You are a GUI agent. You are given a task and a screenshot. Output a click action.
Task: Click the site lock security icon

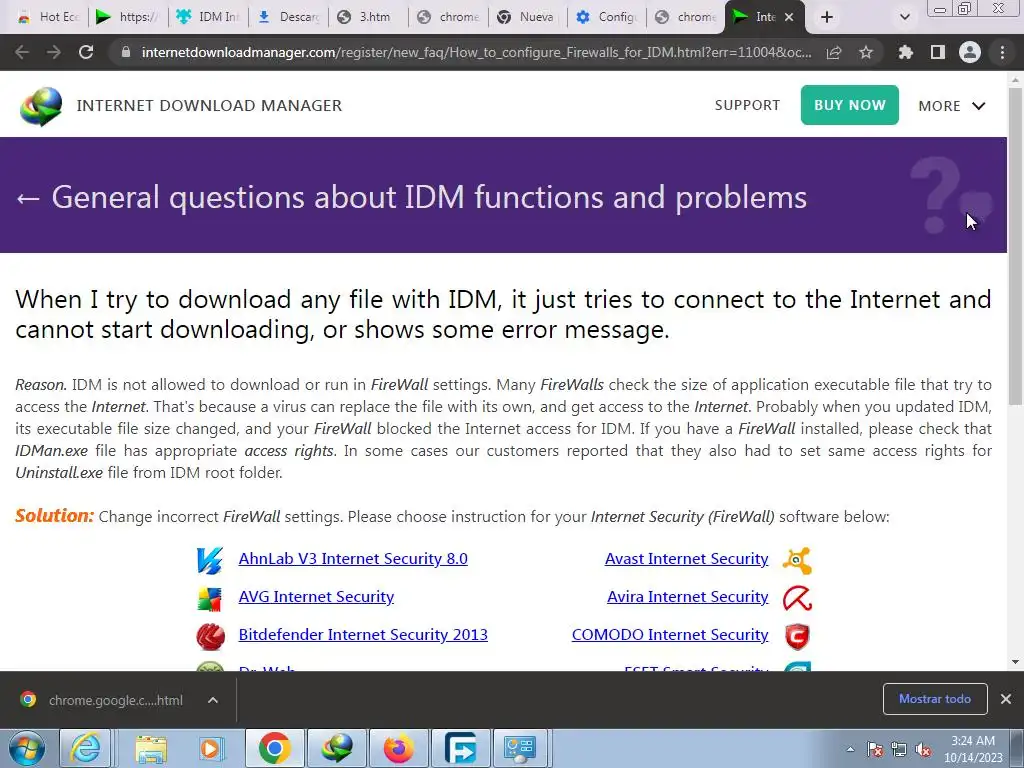(x=126, y=52)
